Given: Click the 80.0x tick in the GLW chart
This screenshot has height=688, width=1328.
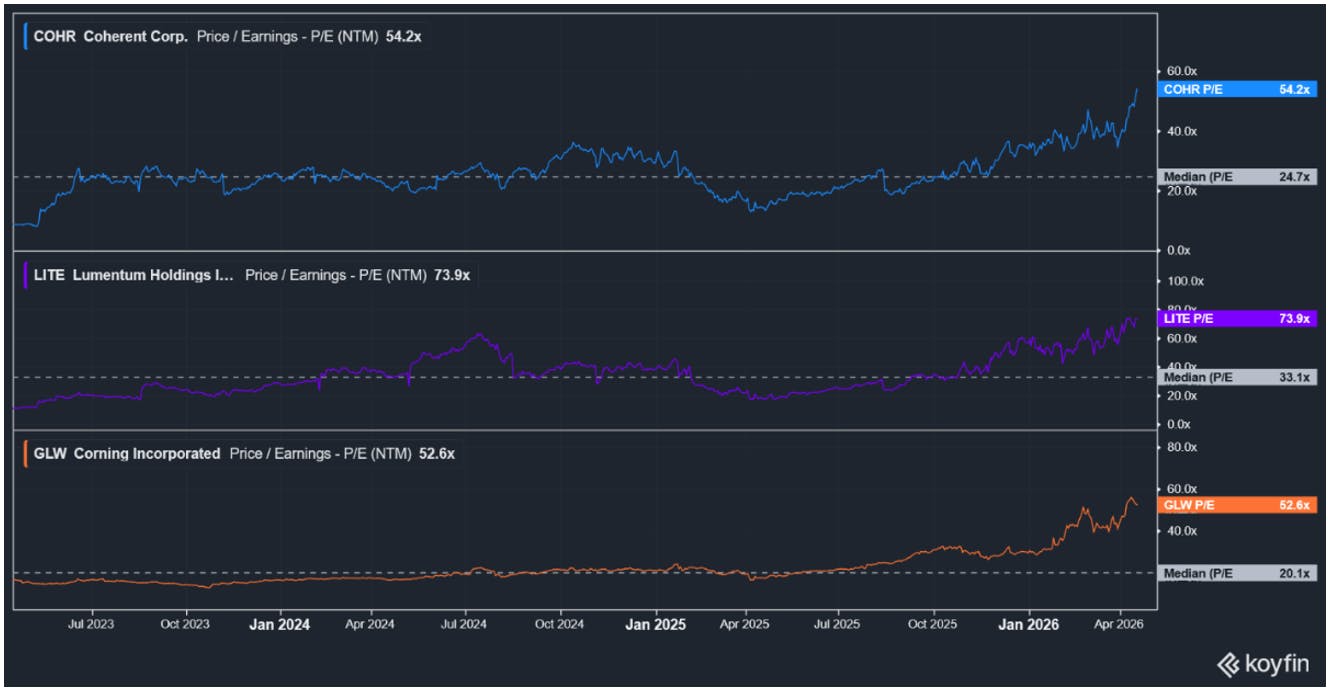Looking at the screenshot, I should tap(1182, 447).
